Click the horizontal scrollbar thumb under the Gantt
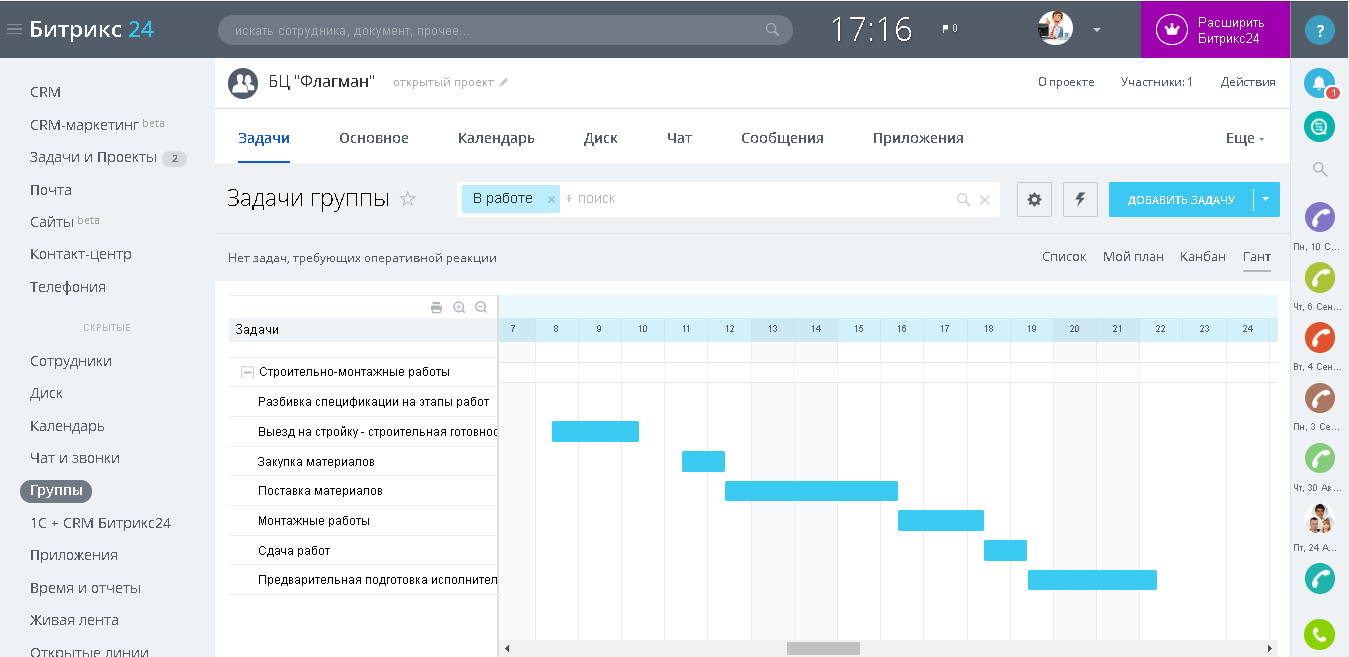 point(823,648)
